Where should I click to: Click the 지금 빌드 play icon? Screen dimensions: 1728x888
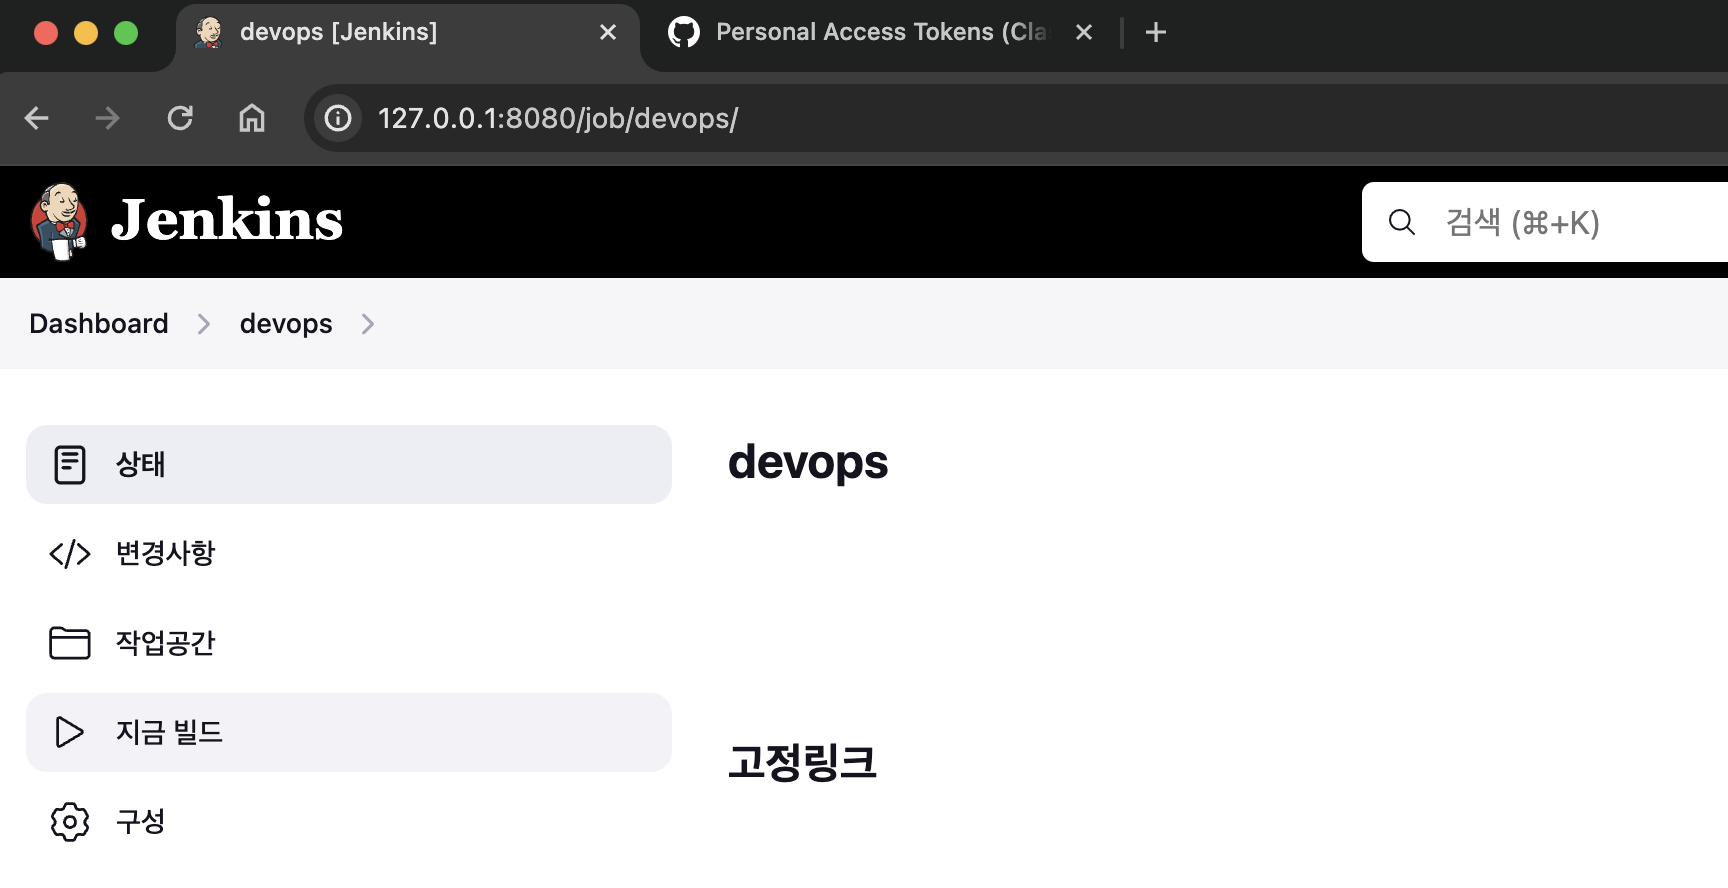(69, 732)
